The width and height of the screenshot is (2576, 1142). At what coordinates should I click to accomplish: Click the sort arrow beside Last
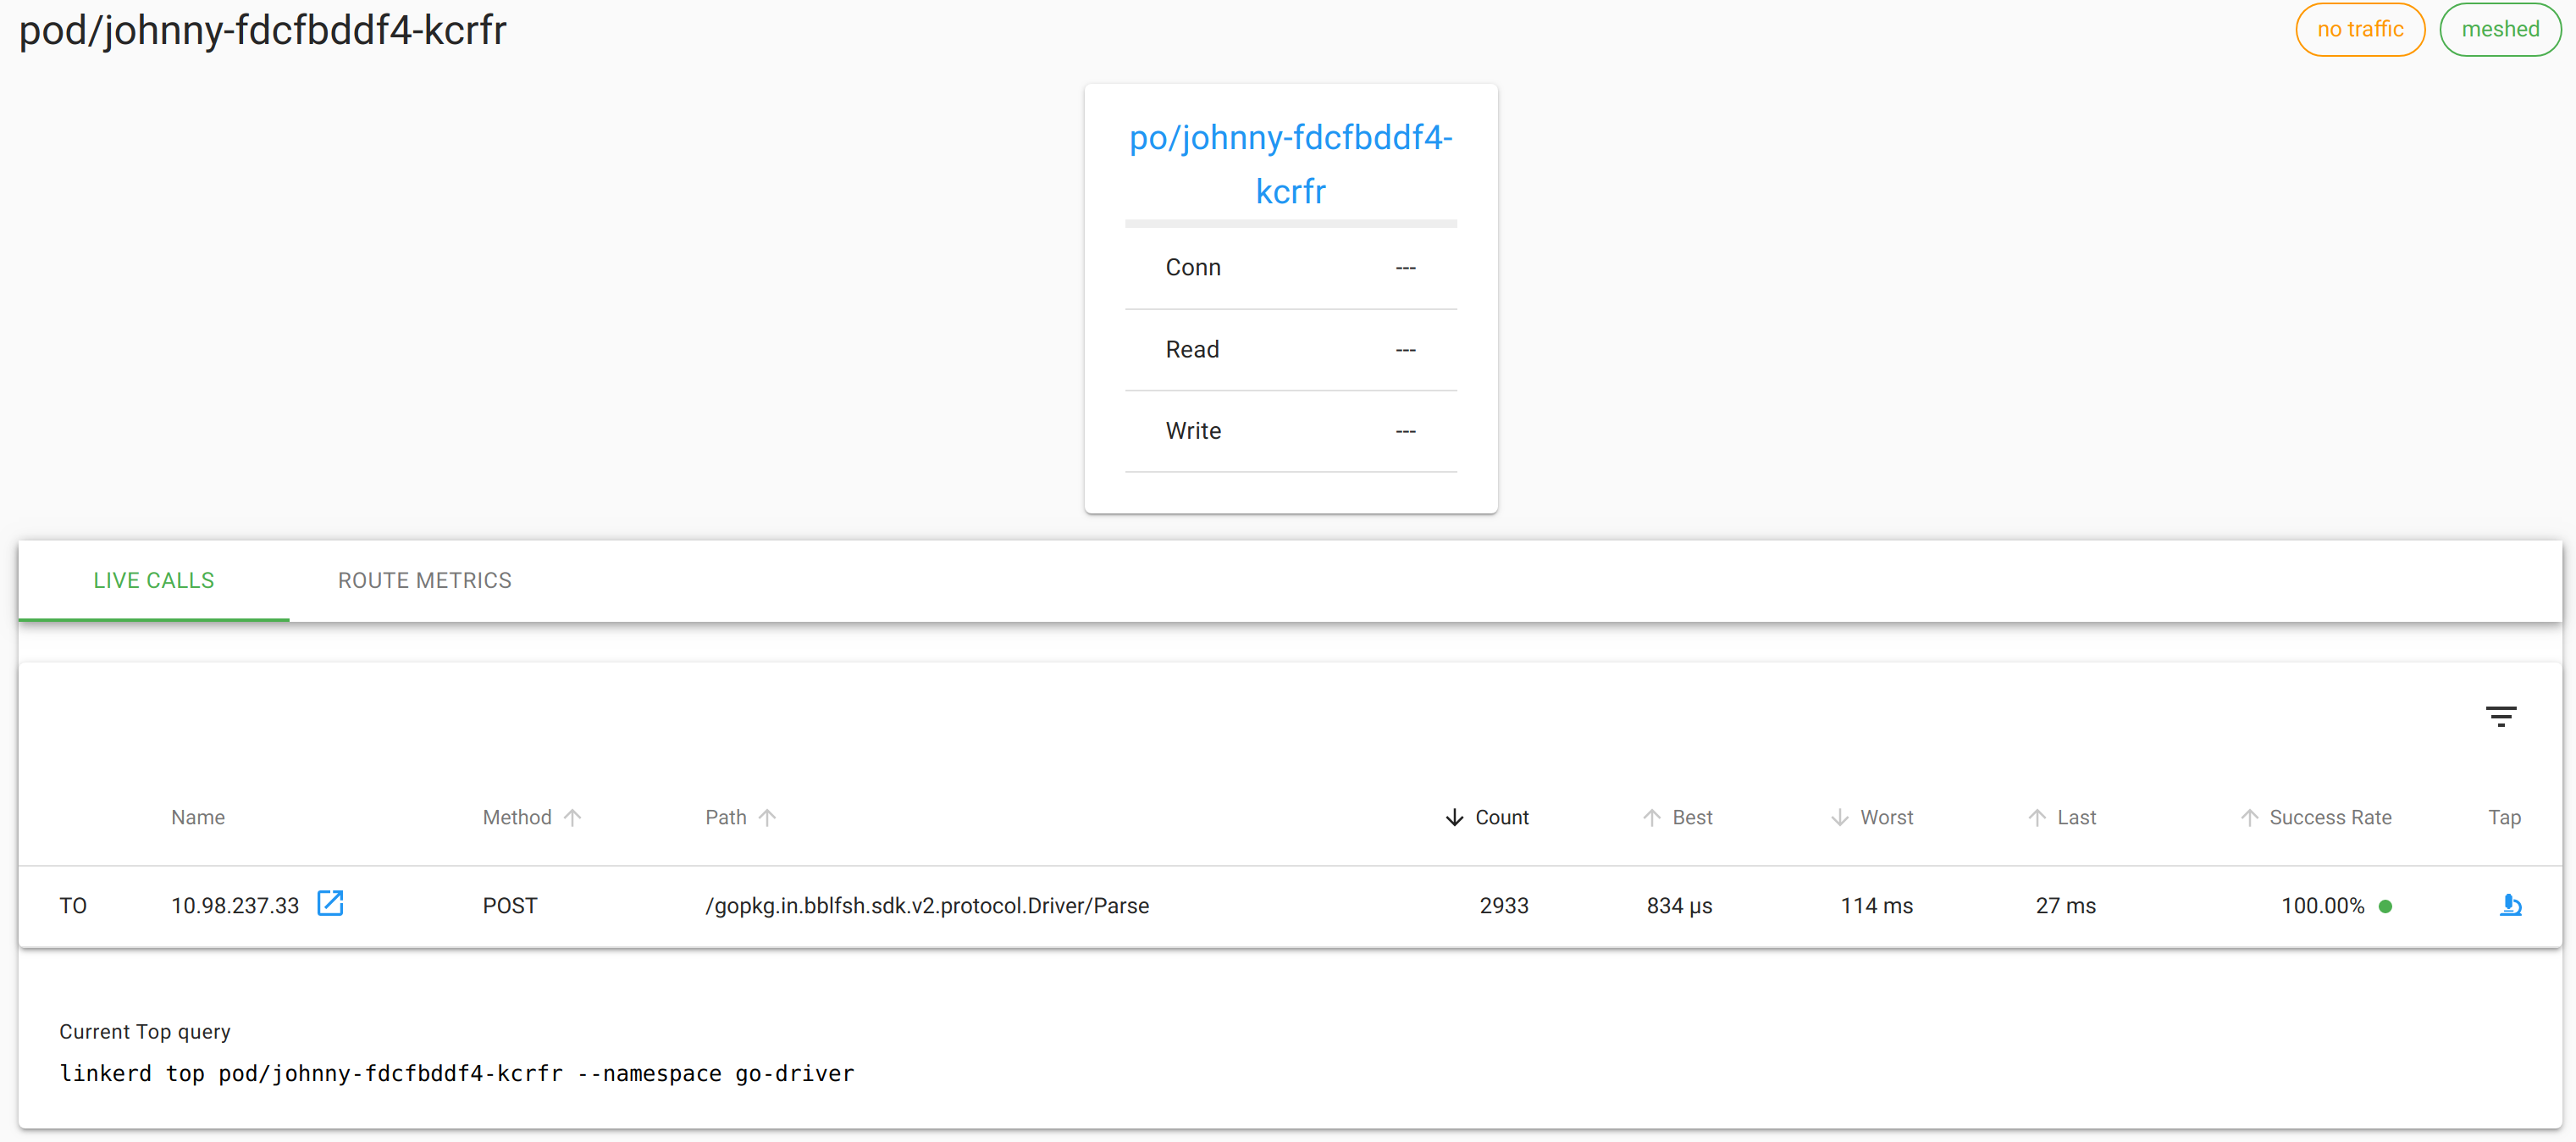[x=2036, y=817]
